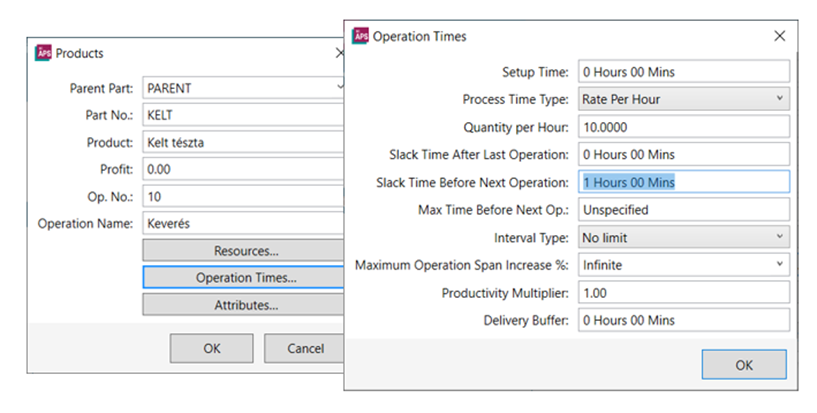Screen dimensions: 817x413
Task: Click the APS icon in Products title bar
Action: (x=42, y=53)
